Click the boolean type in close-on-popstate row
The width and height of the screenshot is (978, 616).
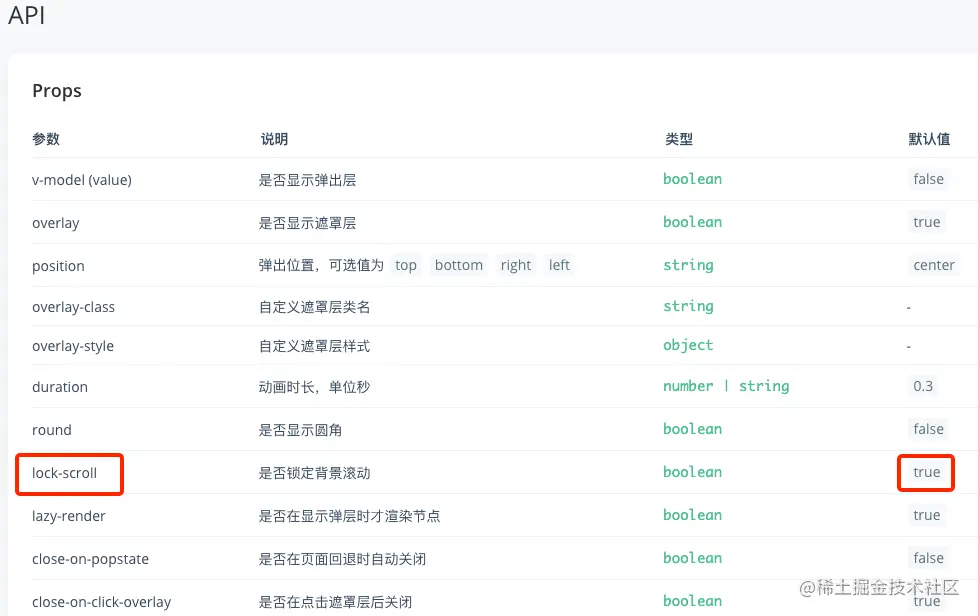(692, 559)
